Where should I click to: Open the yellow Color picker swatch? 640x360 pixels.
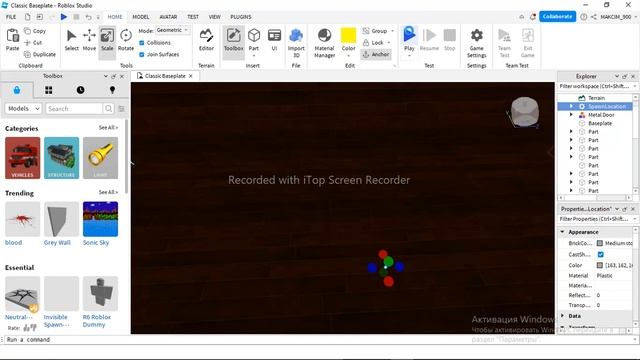348,36
